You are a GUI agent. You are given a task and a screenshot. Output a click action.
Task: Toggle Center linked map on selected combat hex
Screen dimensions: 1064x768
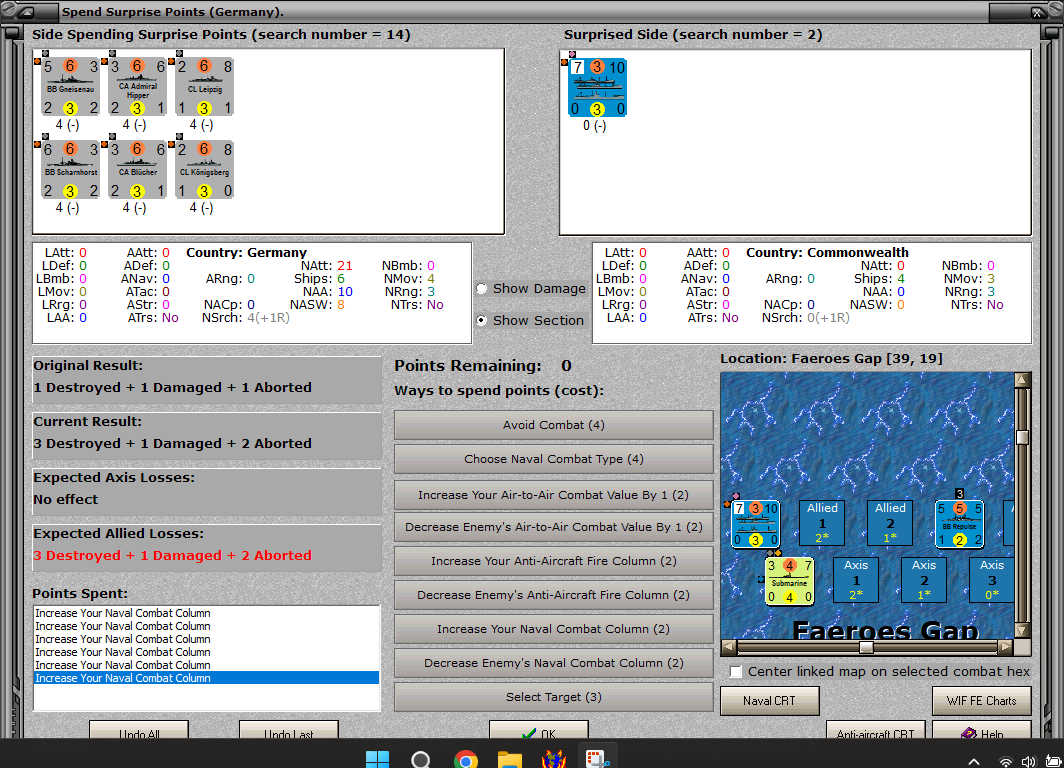click(x=736, y=672)
